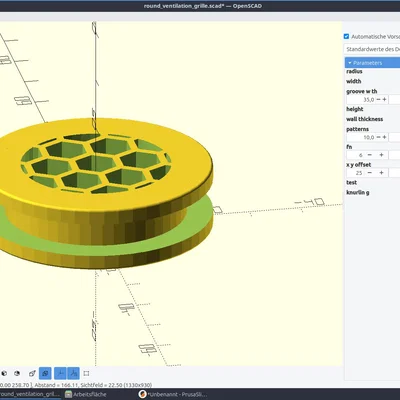
Task: Open the Arbeitsfläche taskbar item
Action: point(86,394)
